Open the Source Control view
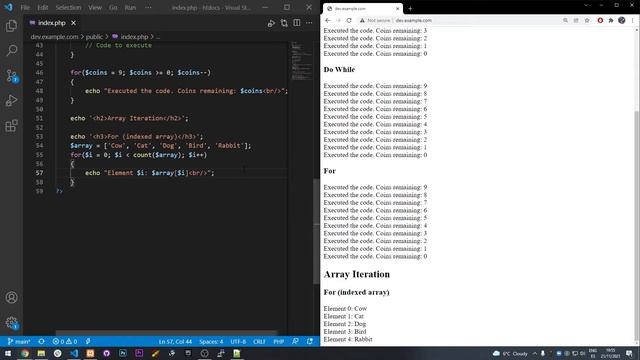 click(x=11, y=76)
